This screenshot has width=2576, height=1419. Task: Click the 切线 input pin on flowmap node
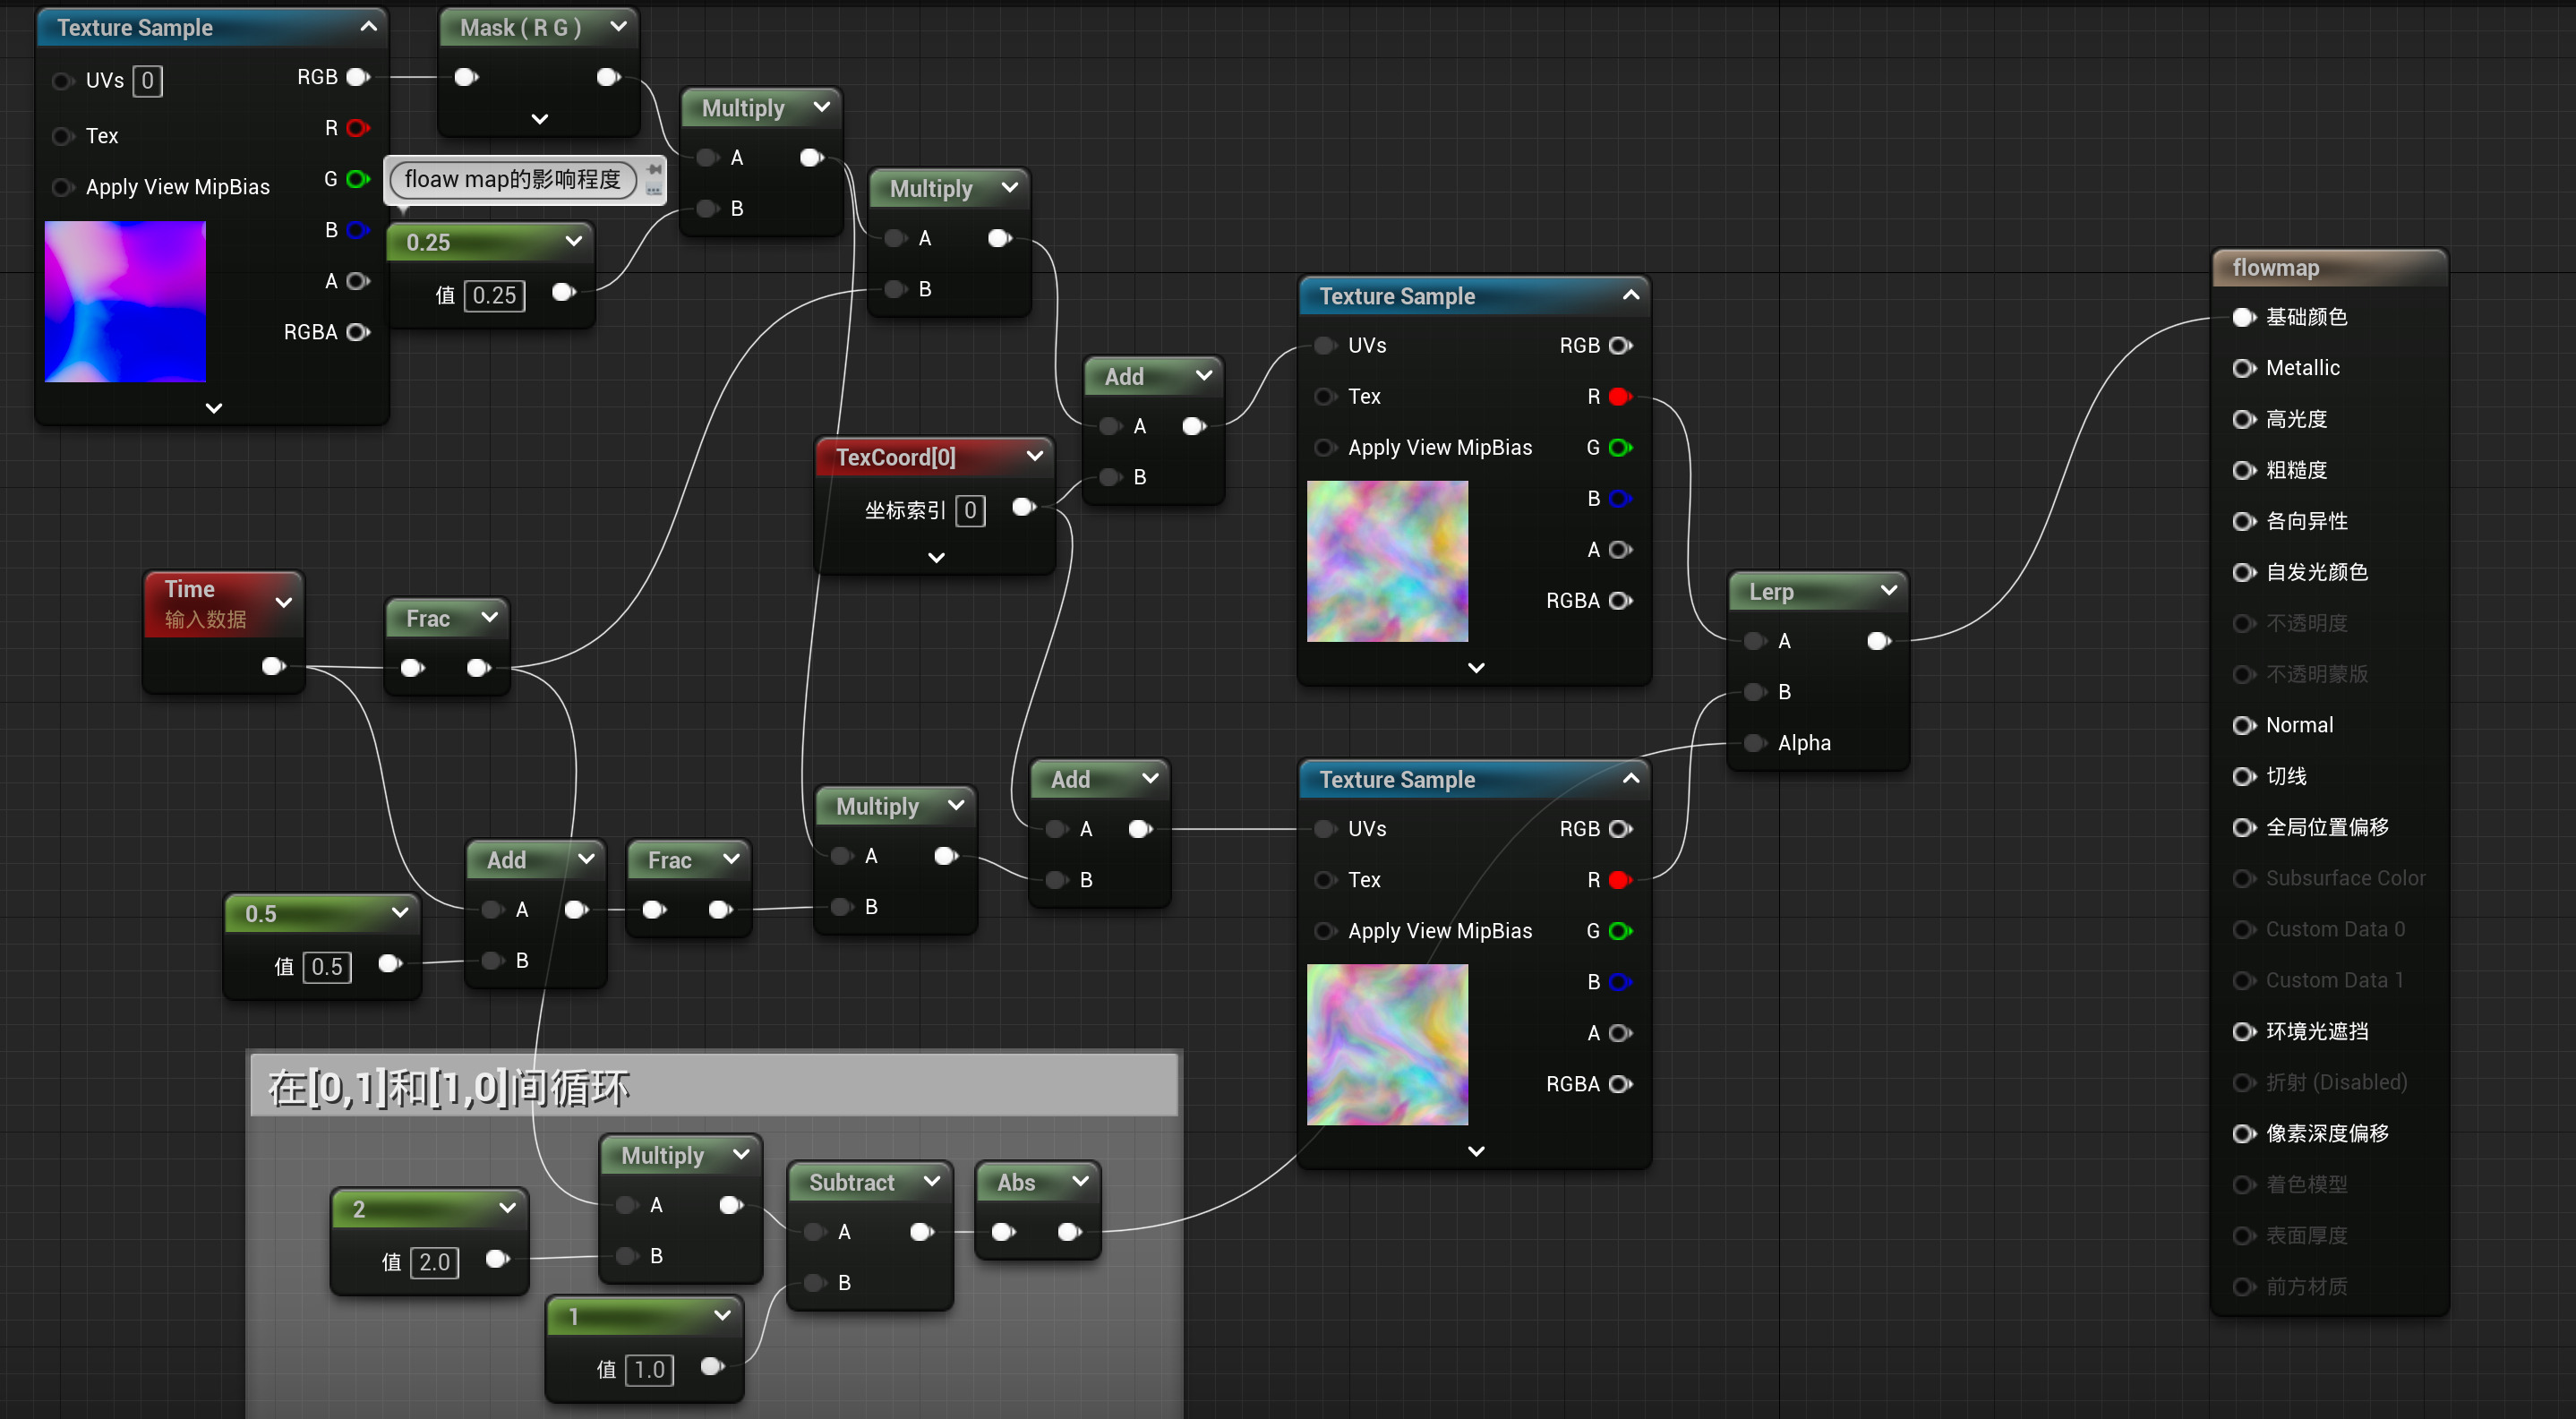[x=2243, y=776]
